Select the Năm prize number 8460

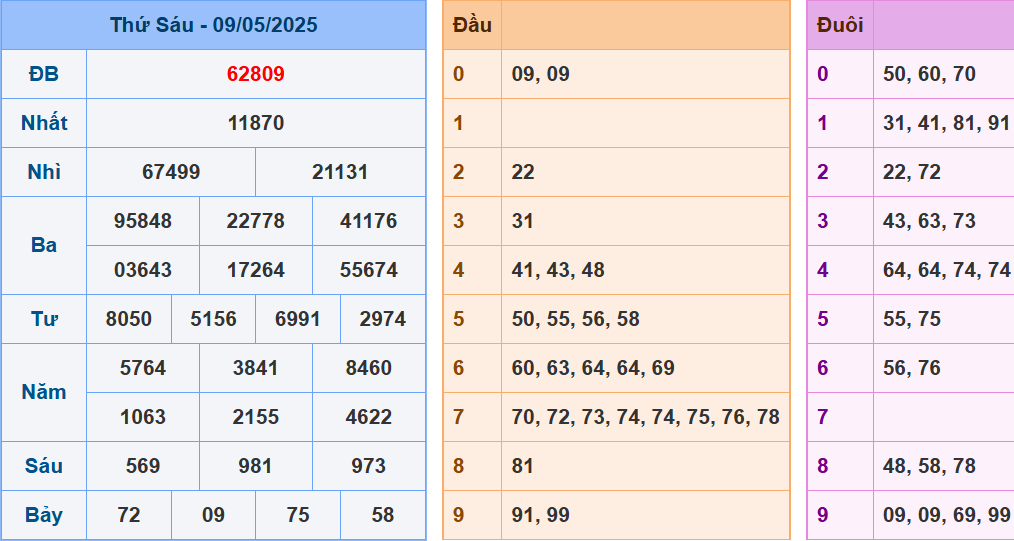pos(369,368)
